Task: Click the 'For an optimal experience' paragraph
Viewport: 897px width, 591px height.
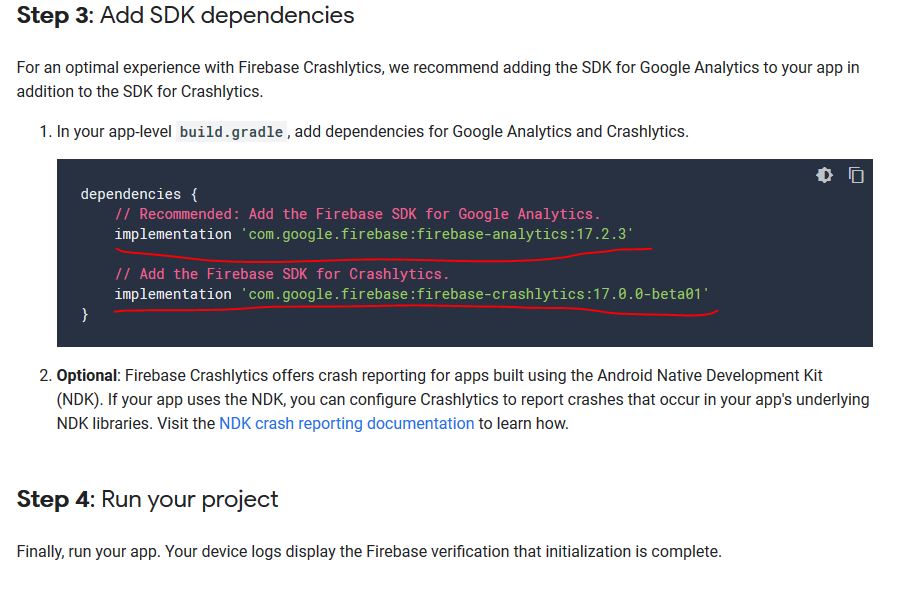Action: click(438, 80)
